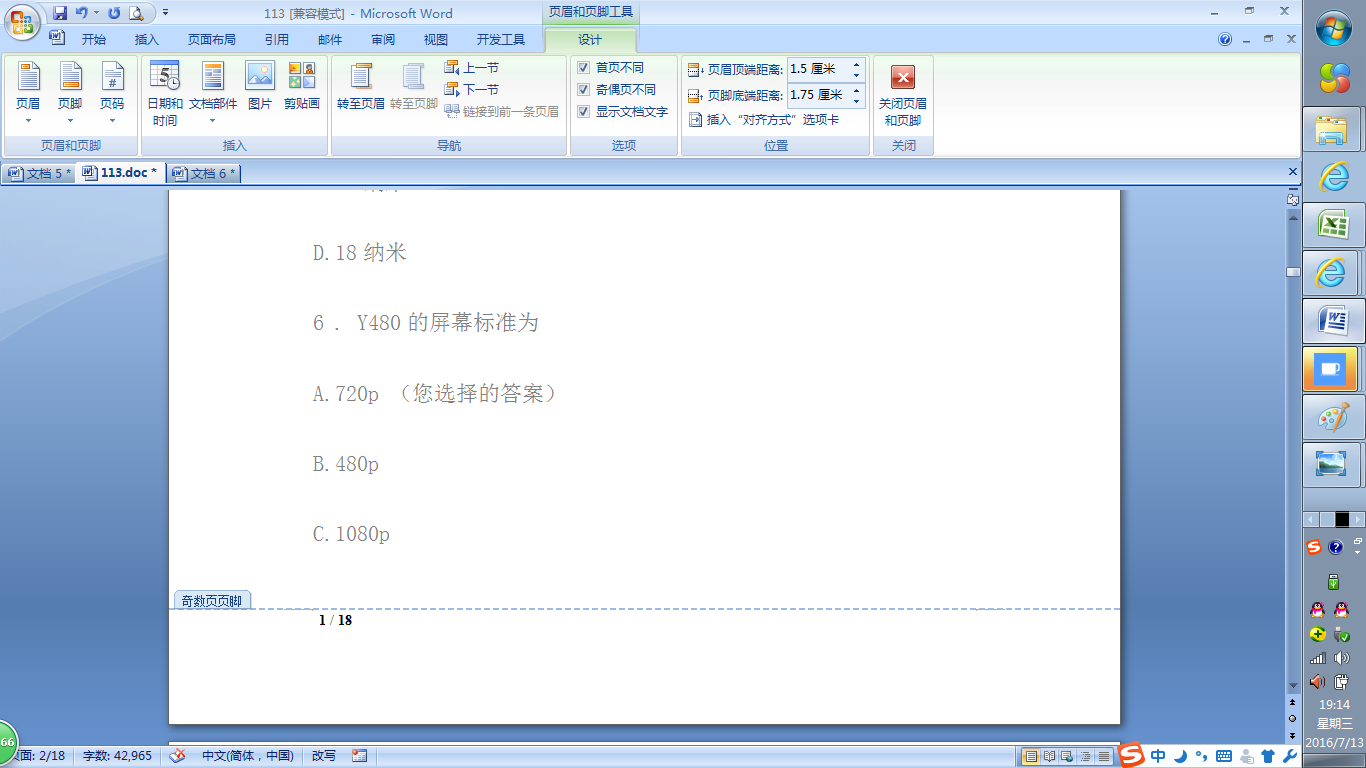The image size is (1366, 768).
Task: Open undo history dropdown arrow
Action: pyautogui.click(x=96, y=13)
